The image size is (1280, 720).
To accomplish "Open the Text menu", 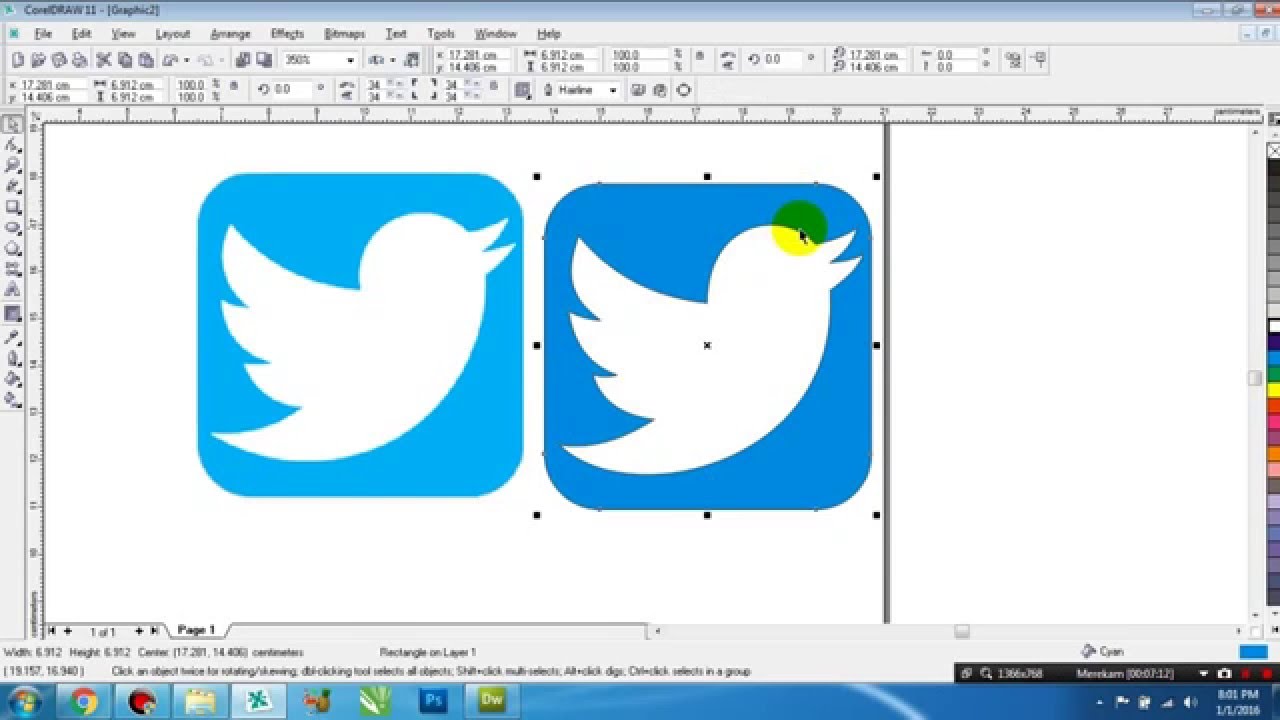I will tap(396, 34).
